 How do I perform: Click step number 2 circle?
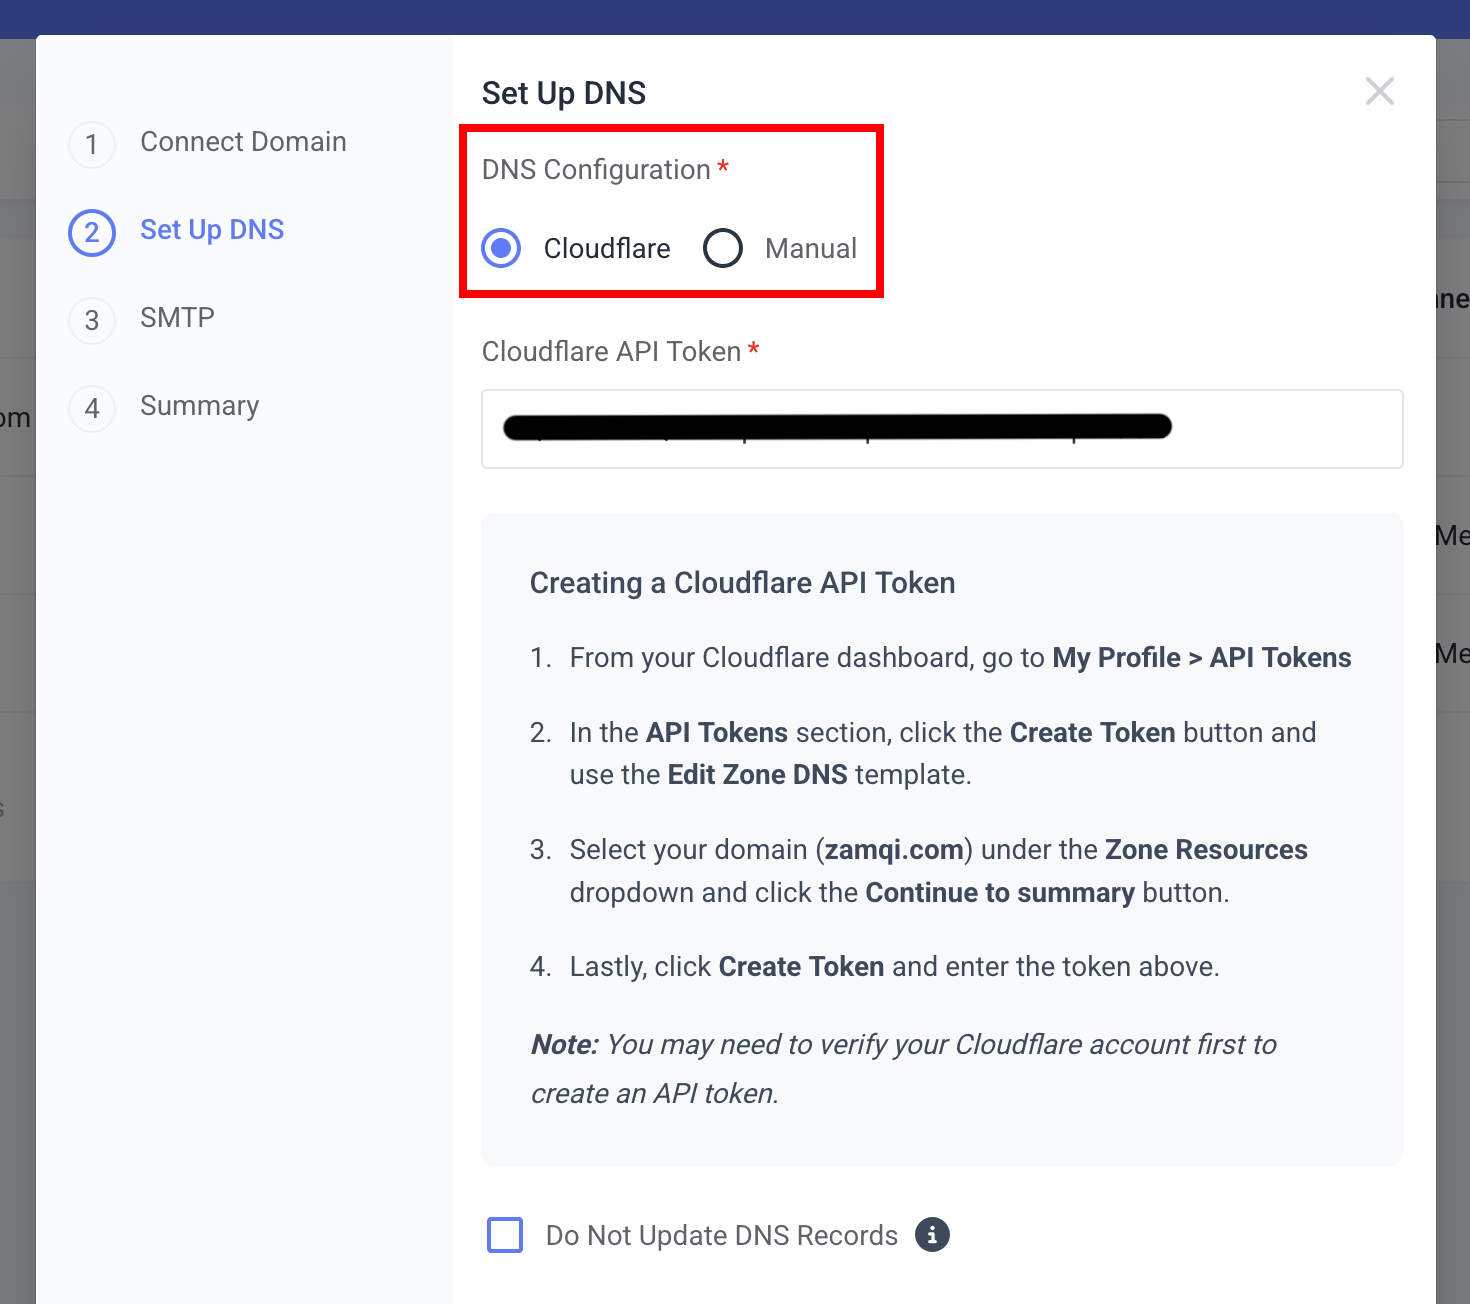pyautogui.click(x=92, y=233)
